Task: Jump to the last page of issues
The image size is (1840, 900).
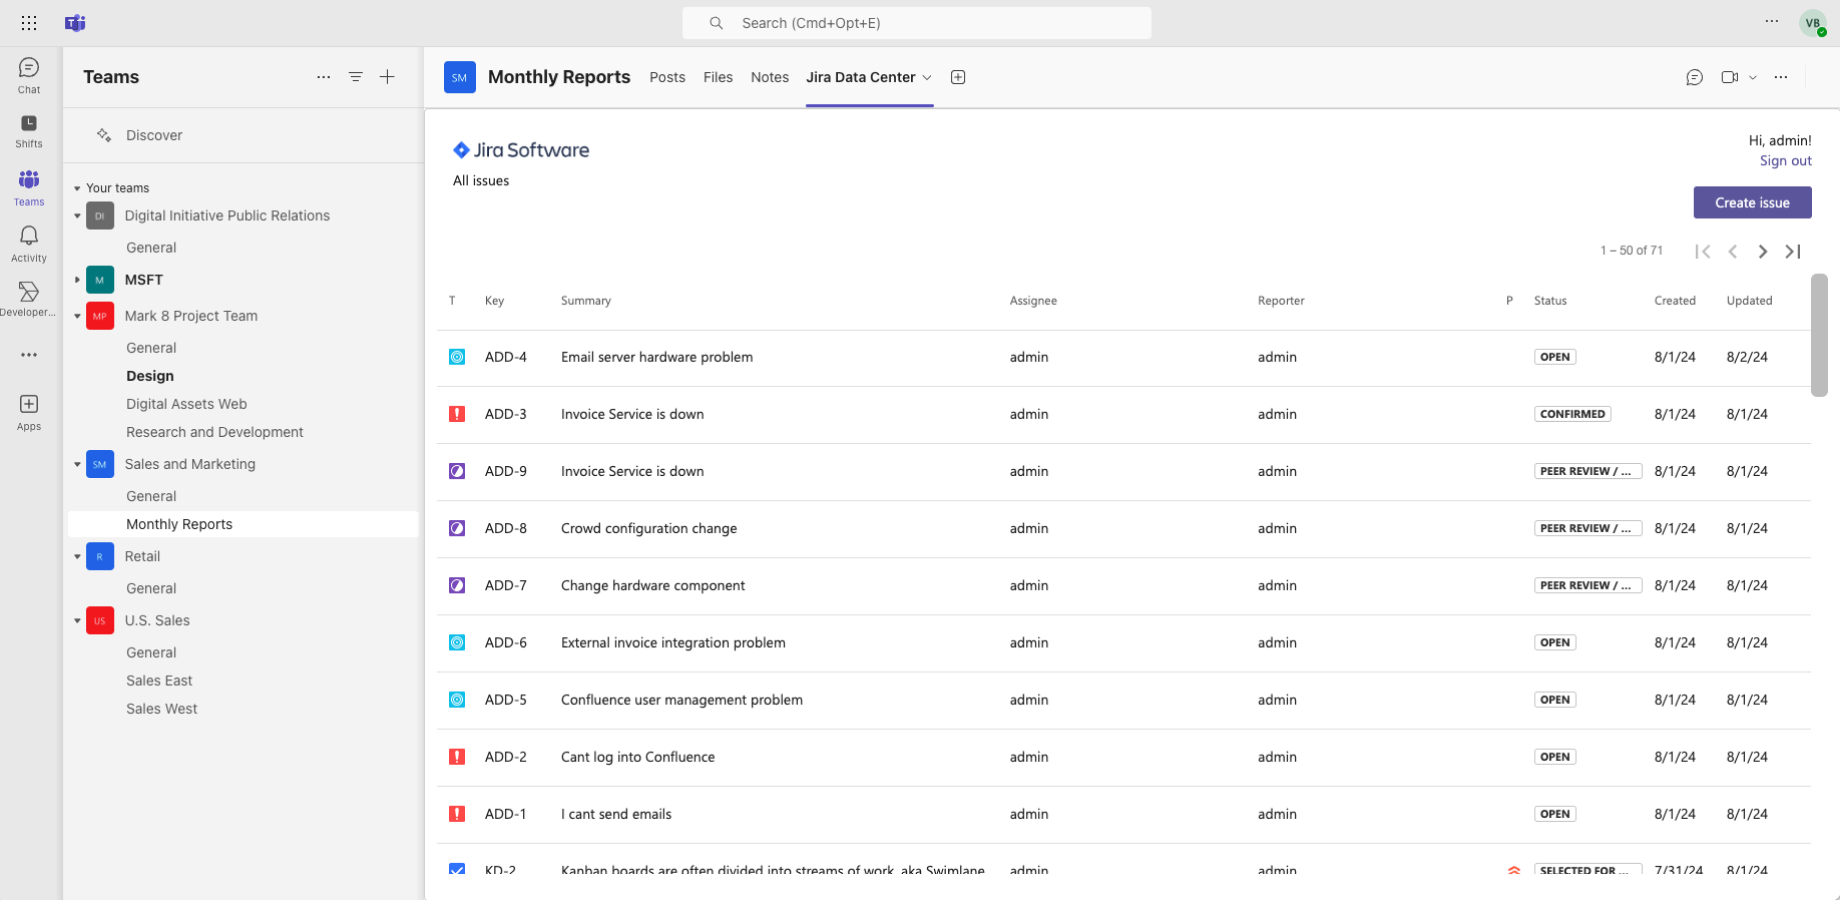Action: pyautogui.click(x=1793, y=251)
